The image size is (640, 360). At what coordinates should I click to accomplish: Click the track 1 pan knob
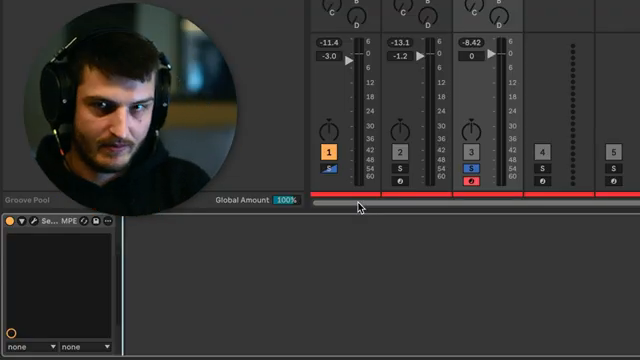(329, 131)
